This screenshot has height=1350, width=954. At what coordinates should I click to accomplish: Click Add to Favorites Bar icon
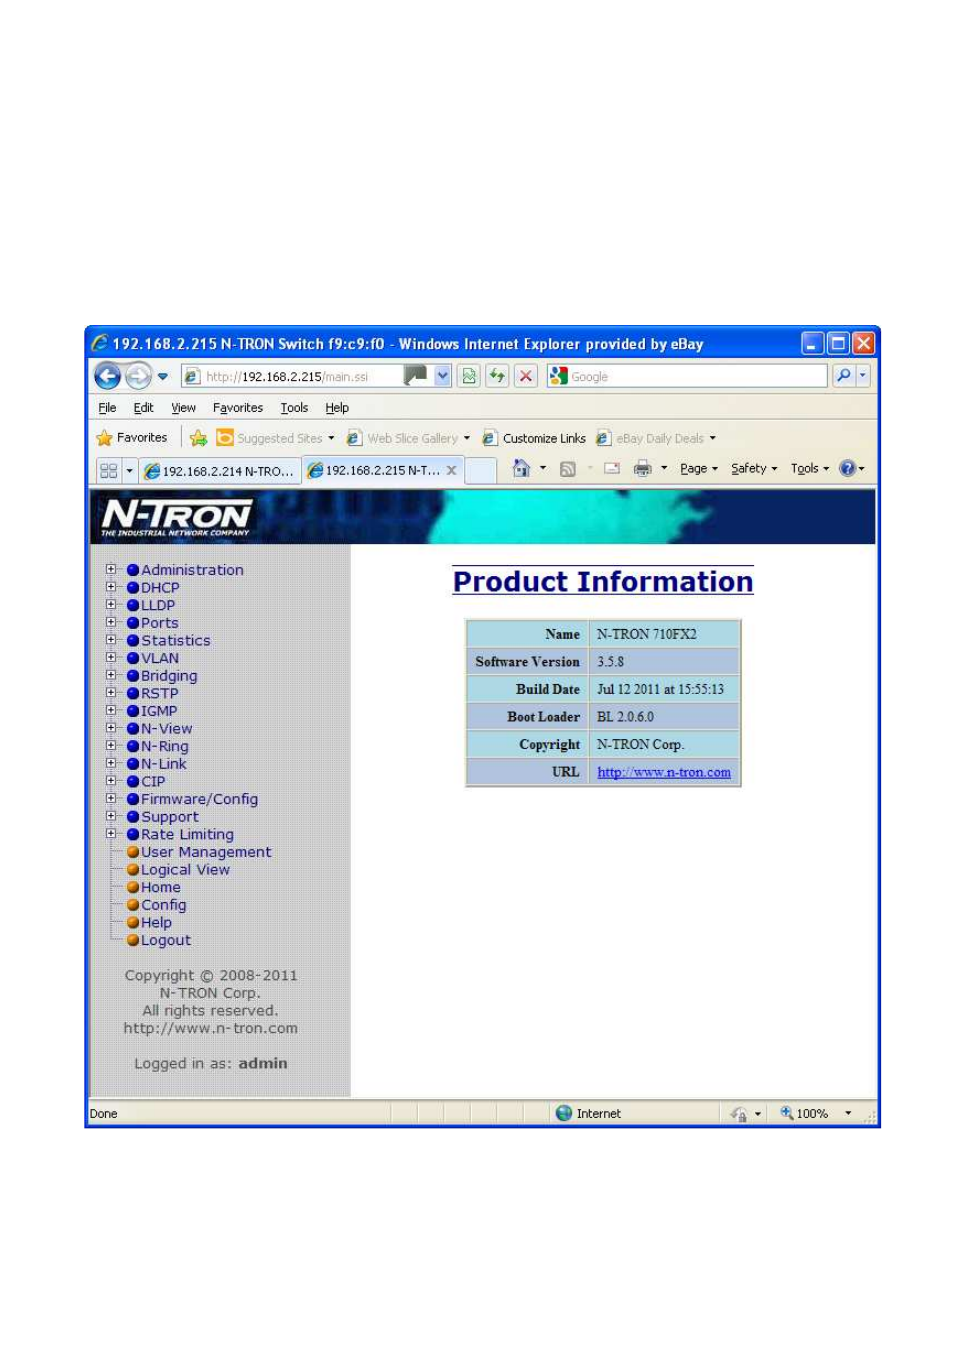pos(198,438)
